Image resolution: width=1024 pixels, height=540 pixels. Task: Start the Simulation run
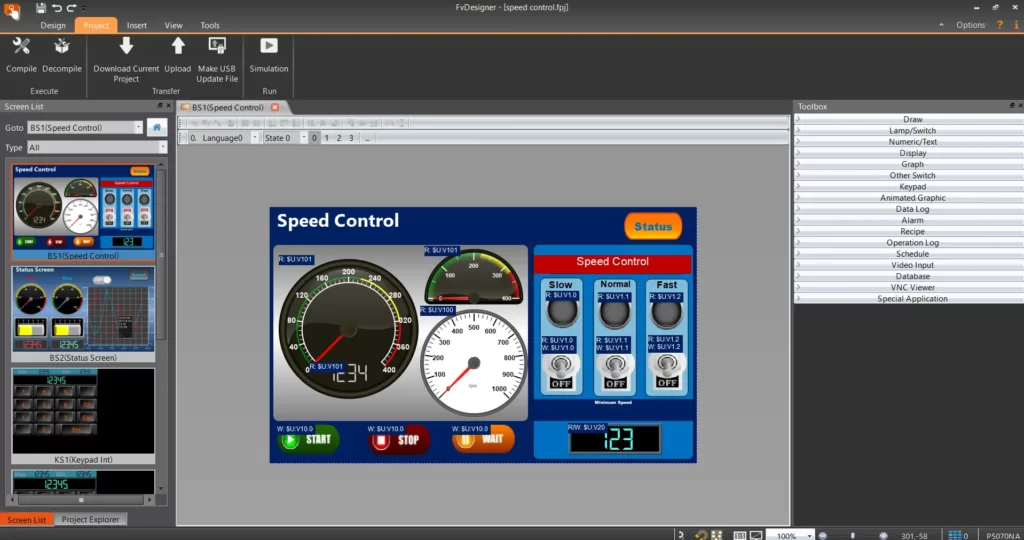(268, 46)
